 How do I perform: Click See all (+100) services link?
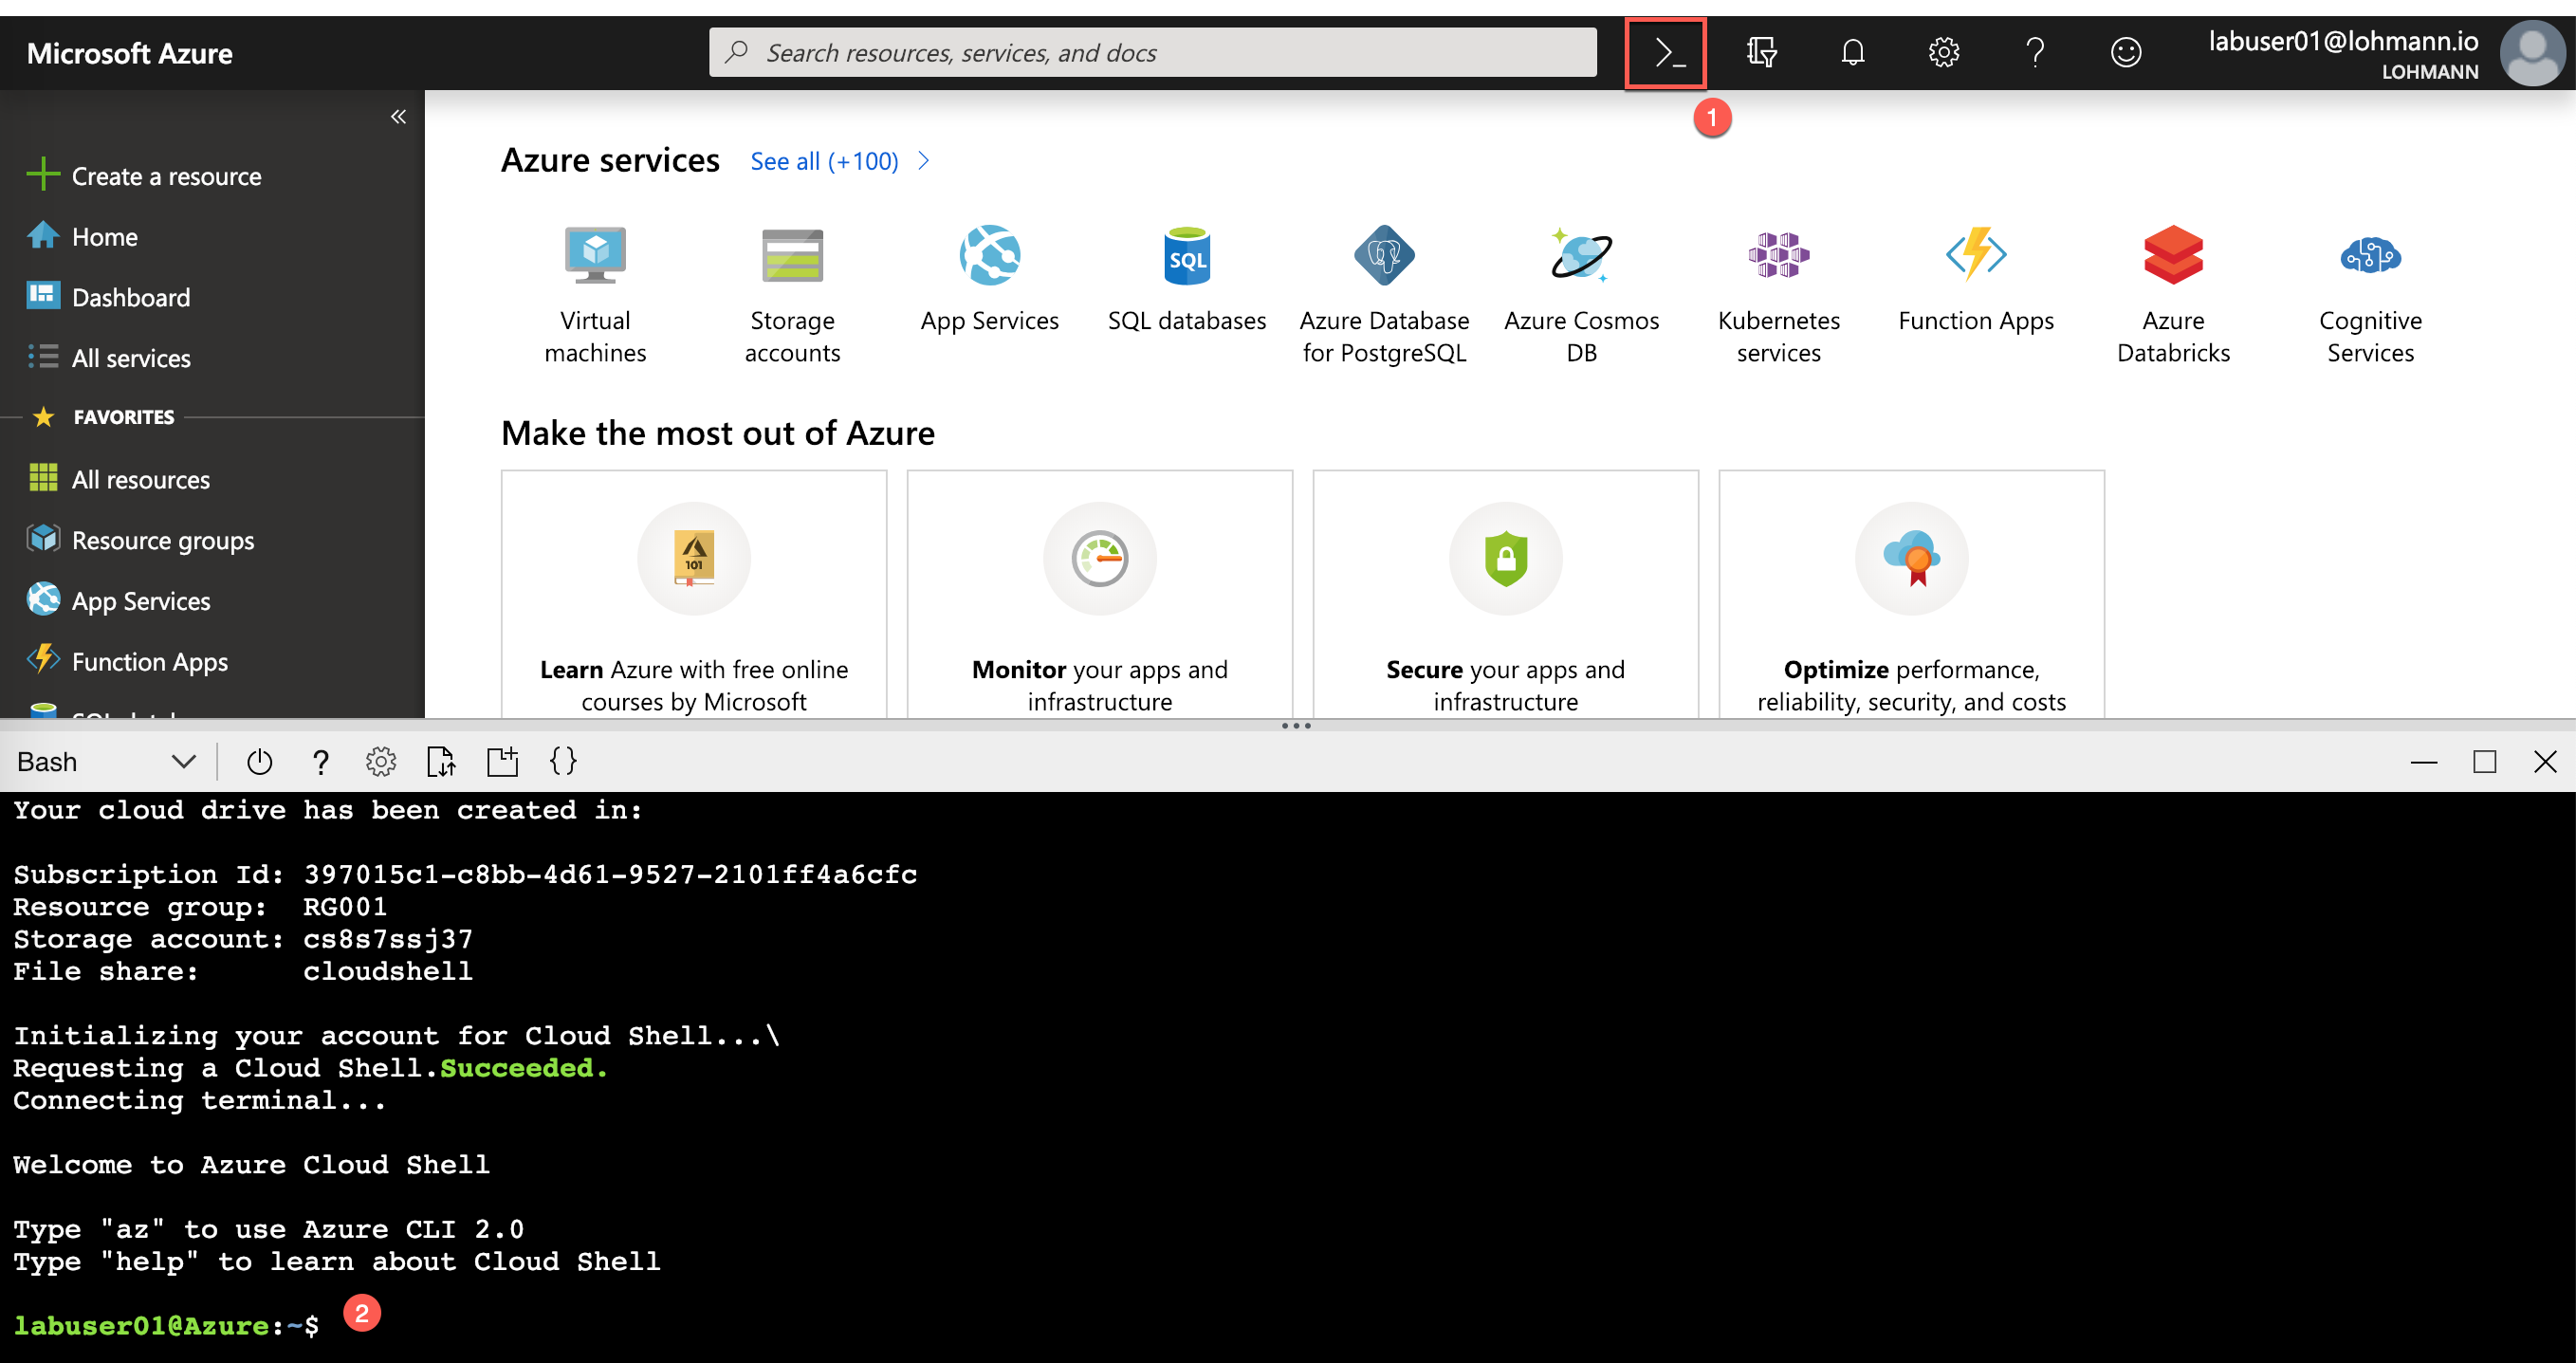pyautogui.click(x=824, y=161)
